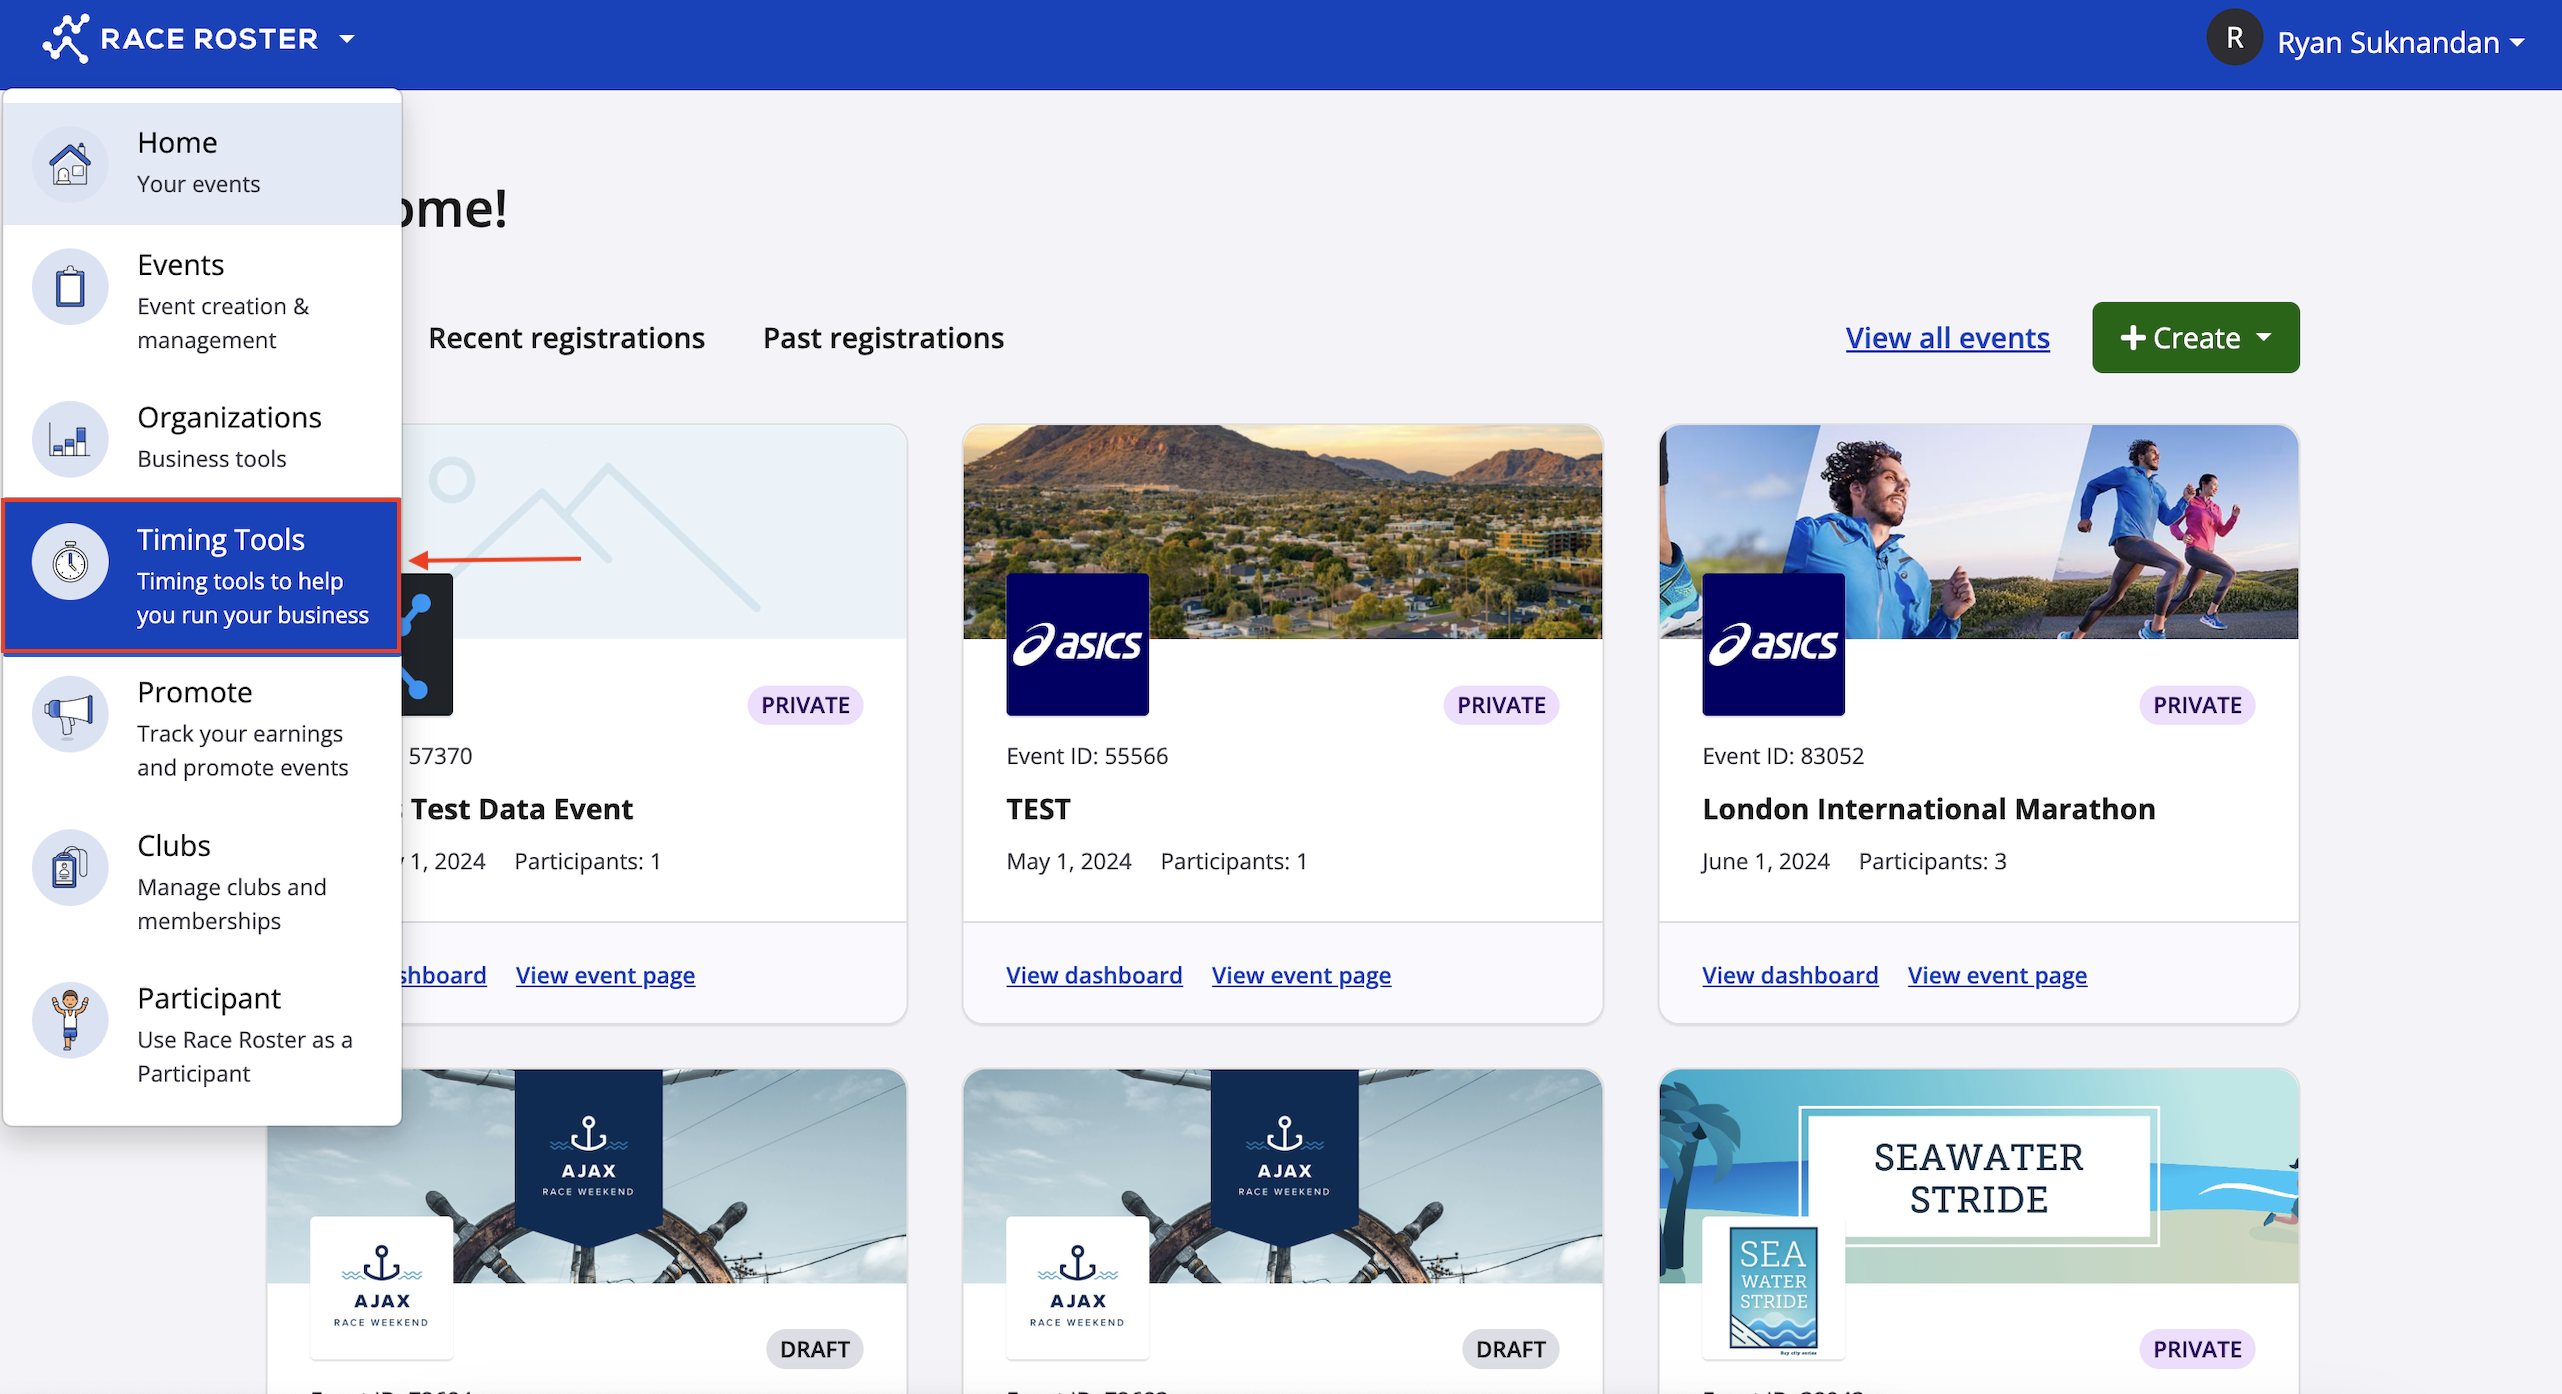Click the Events clipboard icon

[70, 287]
